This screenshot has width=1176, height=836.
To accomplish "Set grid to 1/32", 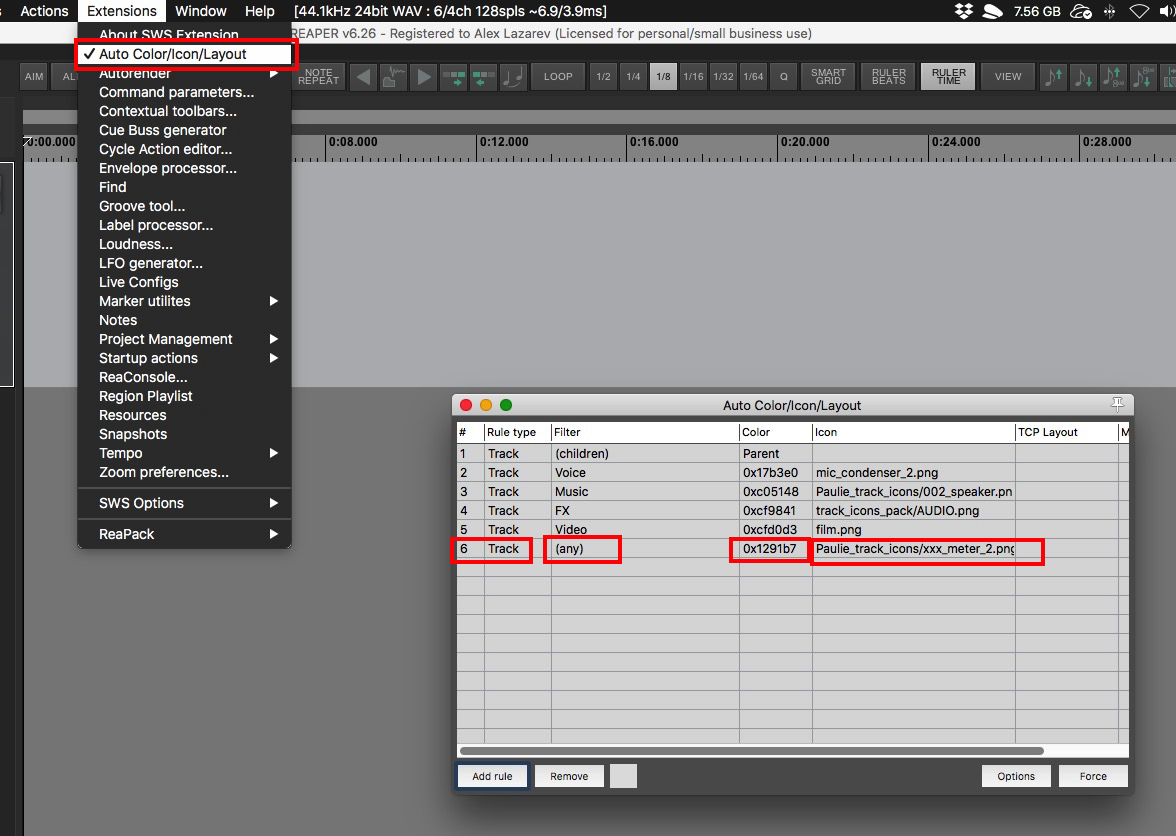I will click(x=723, y=76).
